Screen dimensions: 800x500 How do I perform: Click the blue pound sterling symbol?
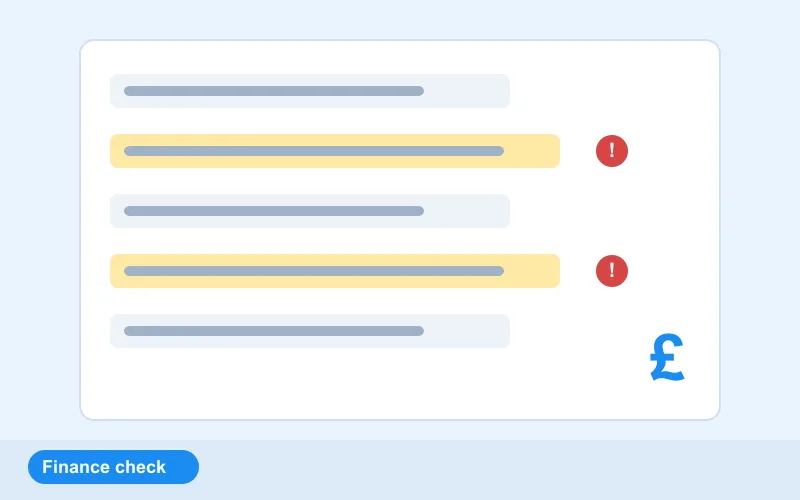tap(667, 357)
